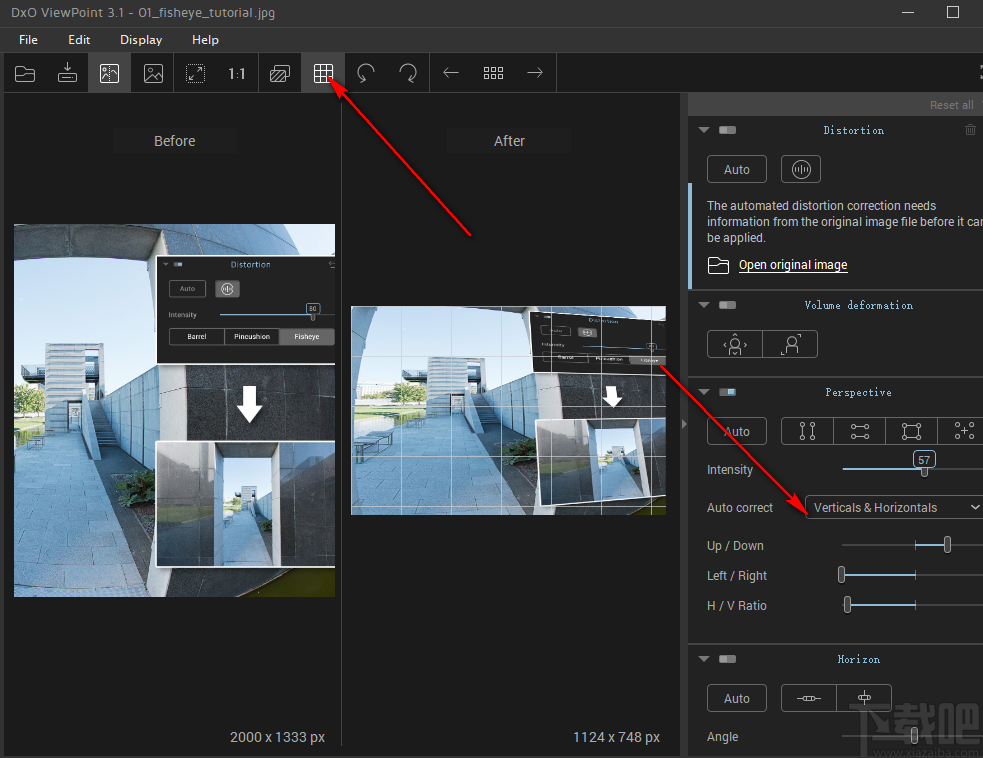The image size is (983, 758).
Task: Toggle the Volume deformation switch
Action: 728,305
